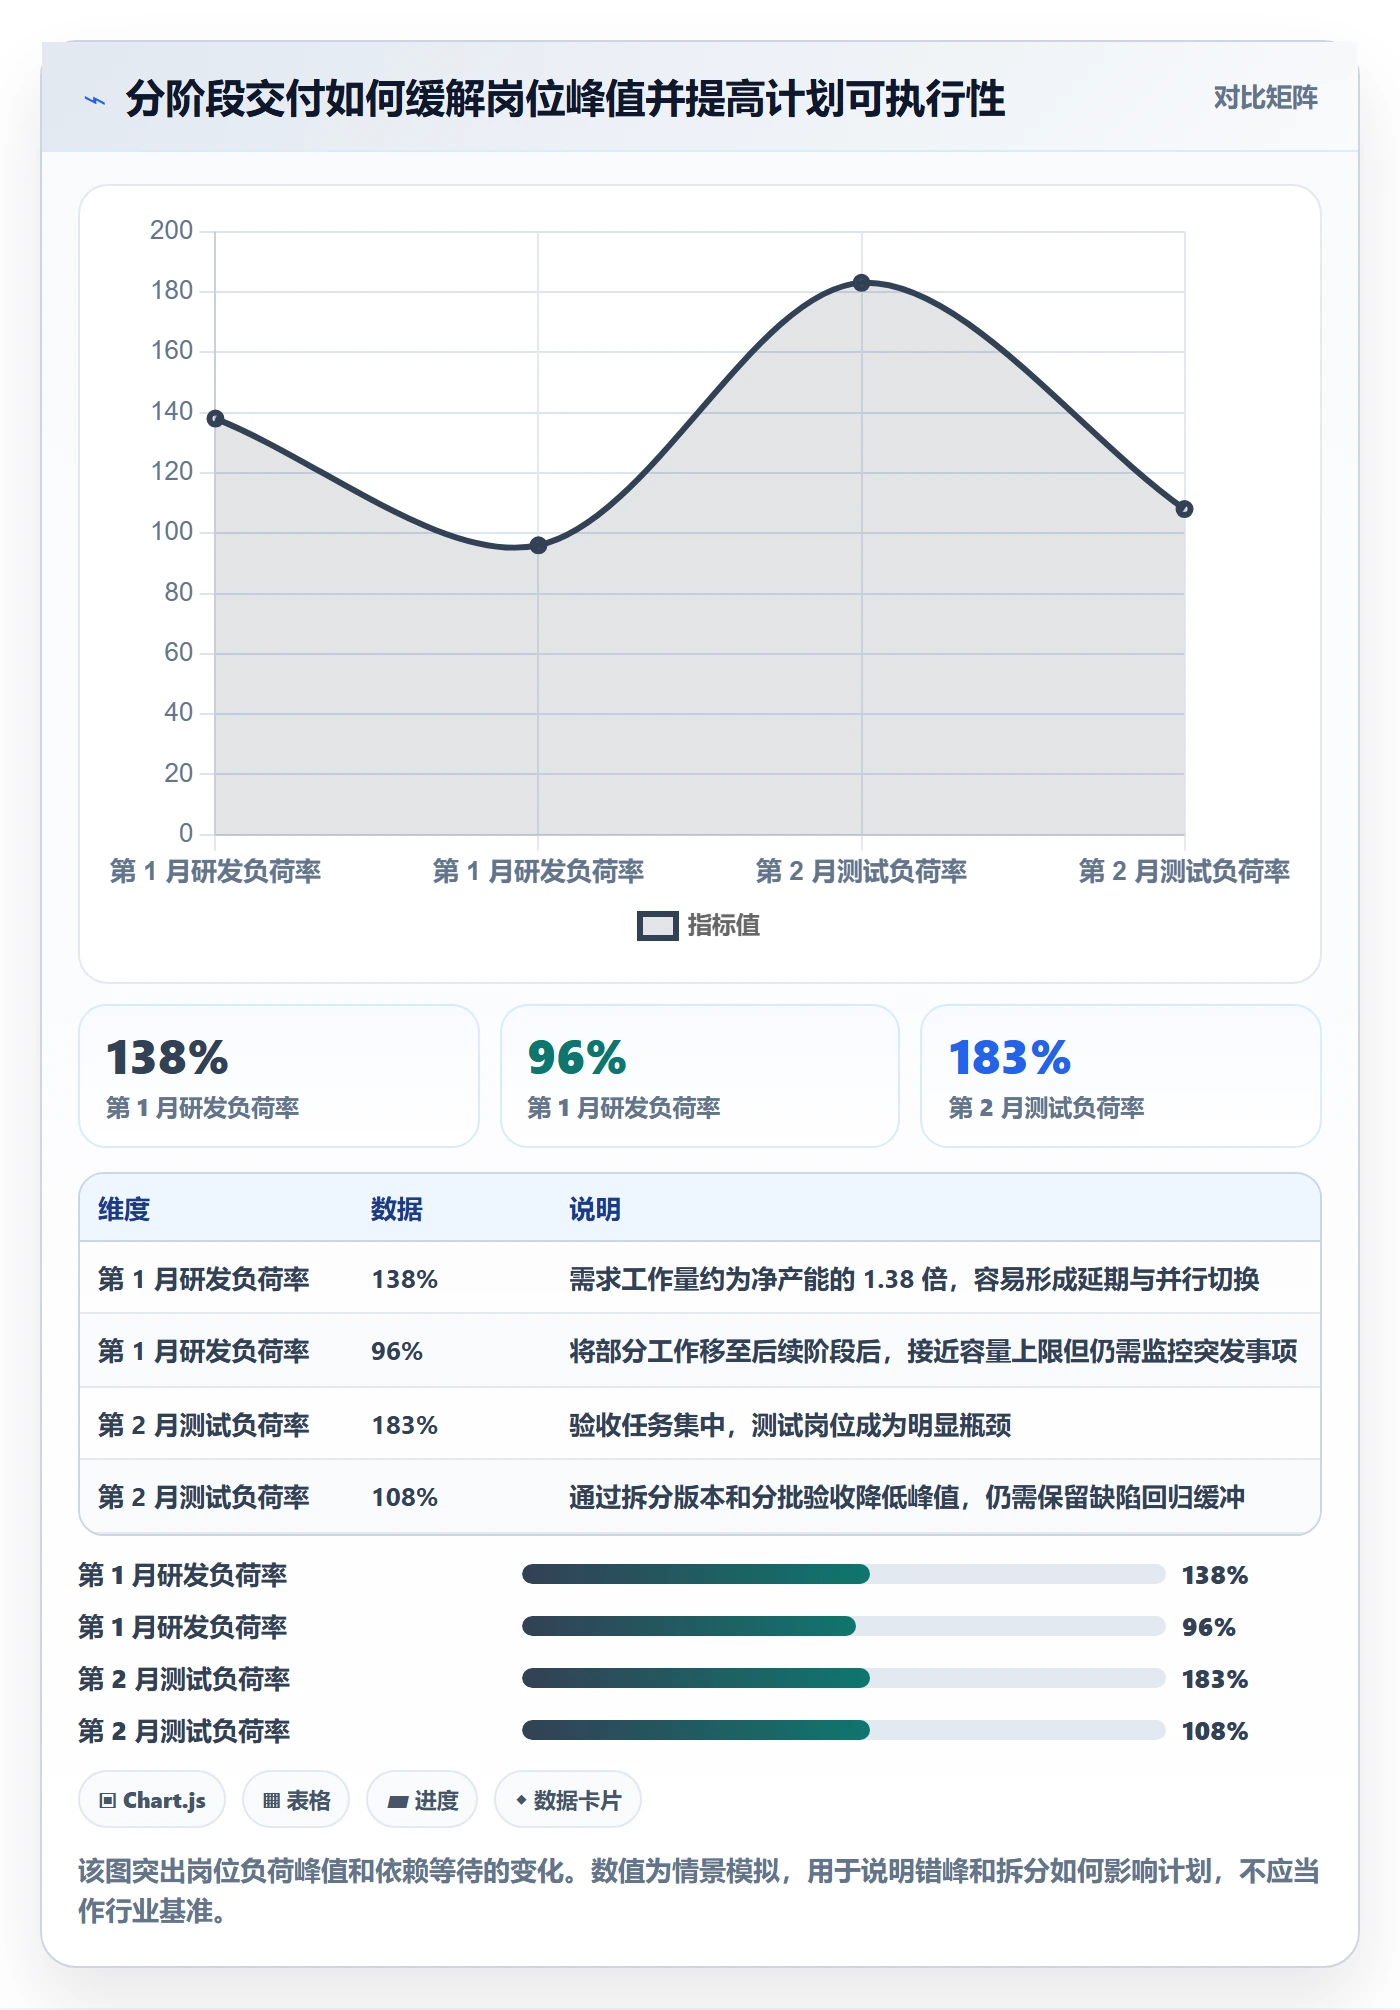The image size is (1400, 2010).
Task: Open the 138% stat card
Action: [279, 1076]
